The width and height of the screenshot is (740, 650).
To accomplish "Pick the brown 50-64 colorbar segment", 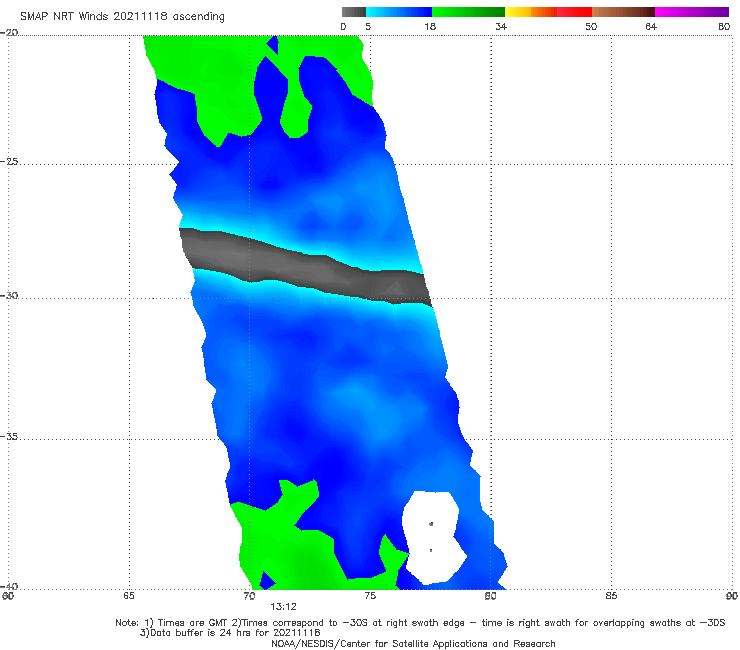I will point(623,12).
